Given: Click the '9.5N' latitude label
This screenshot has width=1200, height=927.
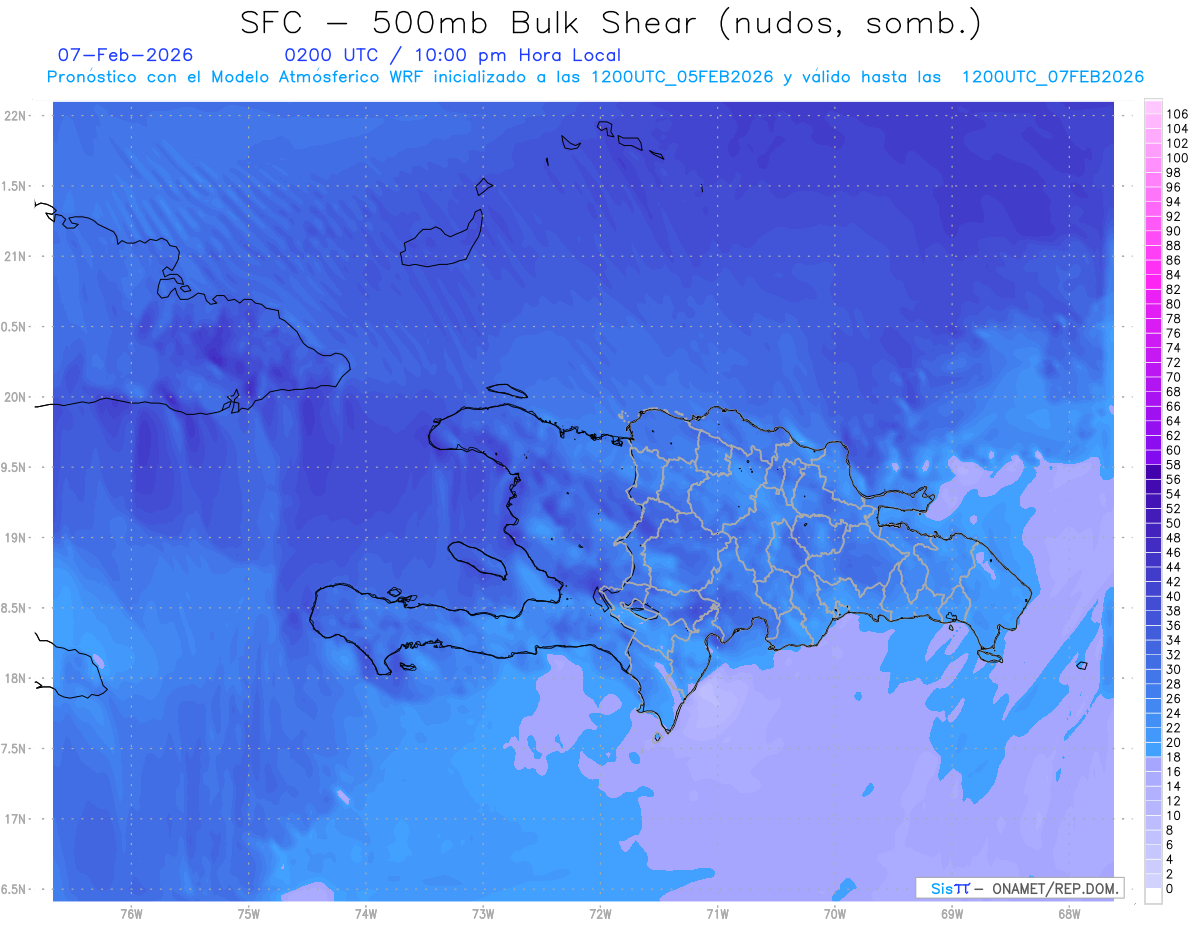Looking at the screenshot, I should point(14,467).
